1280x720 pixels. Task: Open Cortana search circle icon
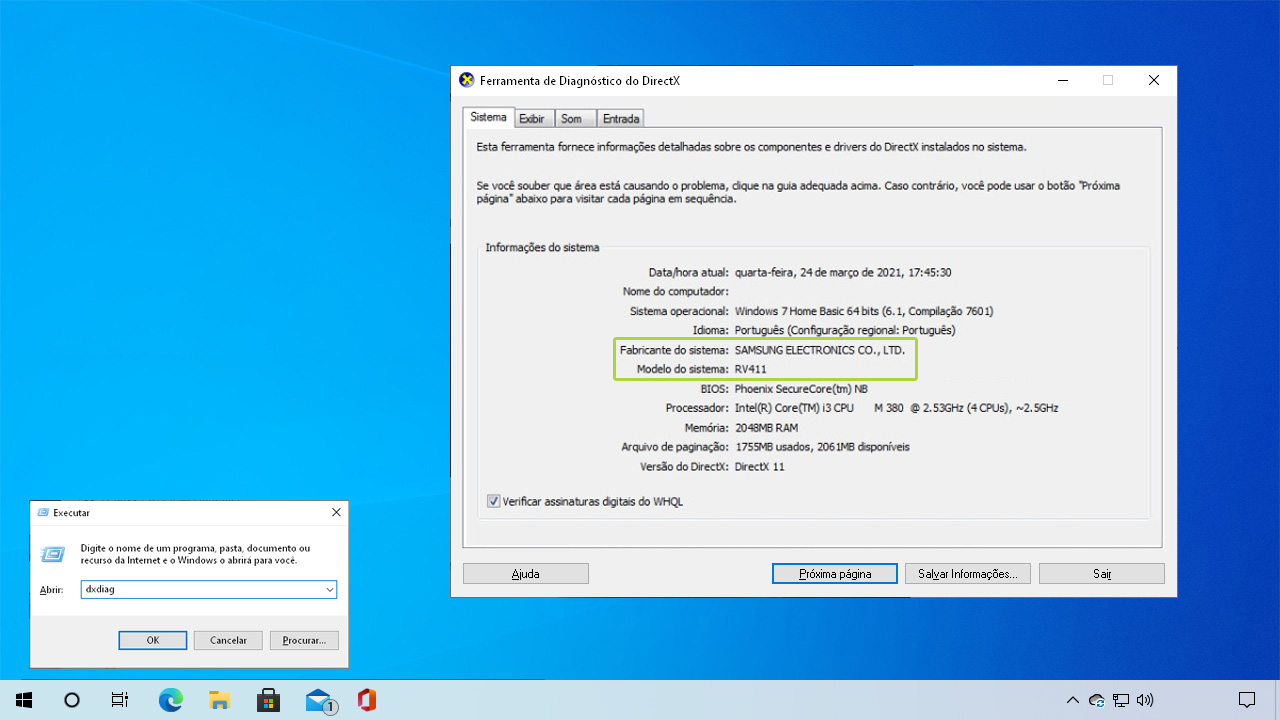click(x=72, y=700)
